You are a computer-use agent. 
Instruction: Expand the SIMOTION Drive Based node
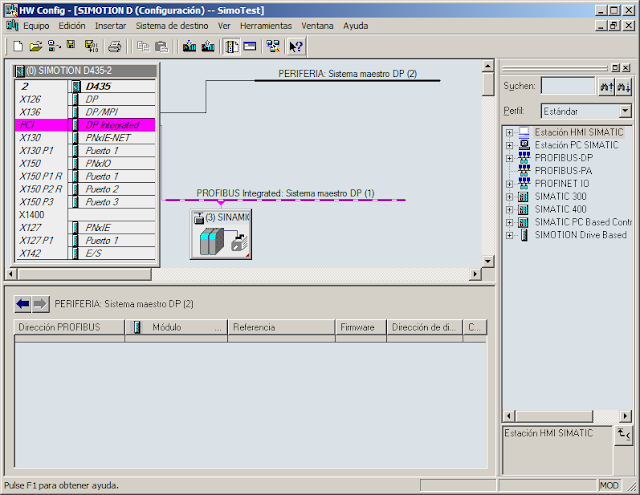tap(509, 235)
